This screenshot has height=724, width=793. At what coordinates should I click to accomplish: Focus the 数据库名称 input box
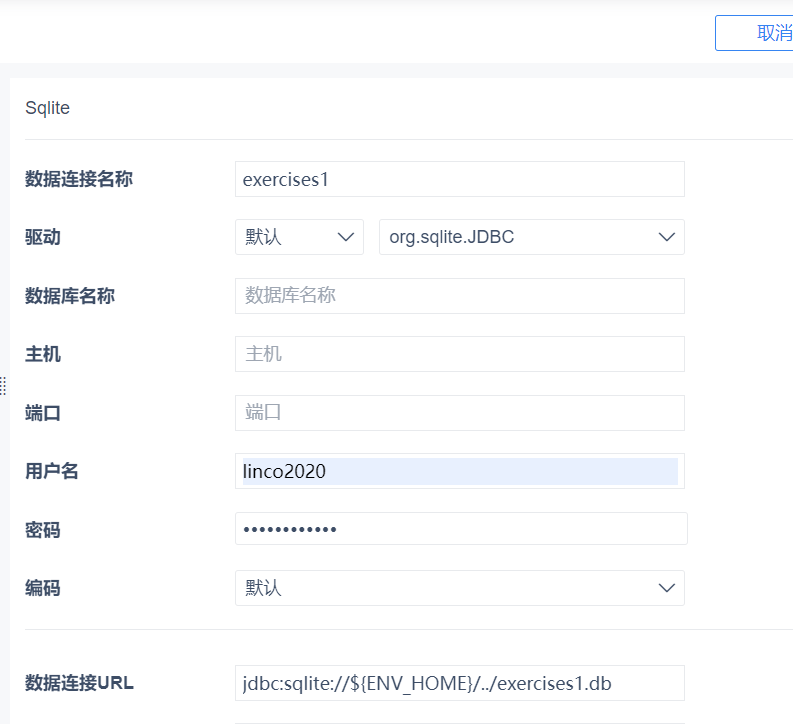459,296
